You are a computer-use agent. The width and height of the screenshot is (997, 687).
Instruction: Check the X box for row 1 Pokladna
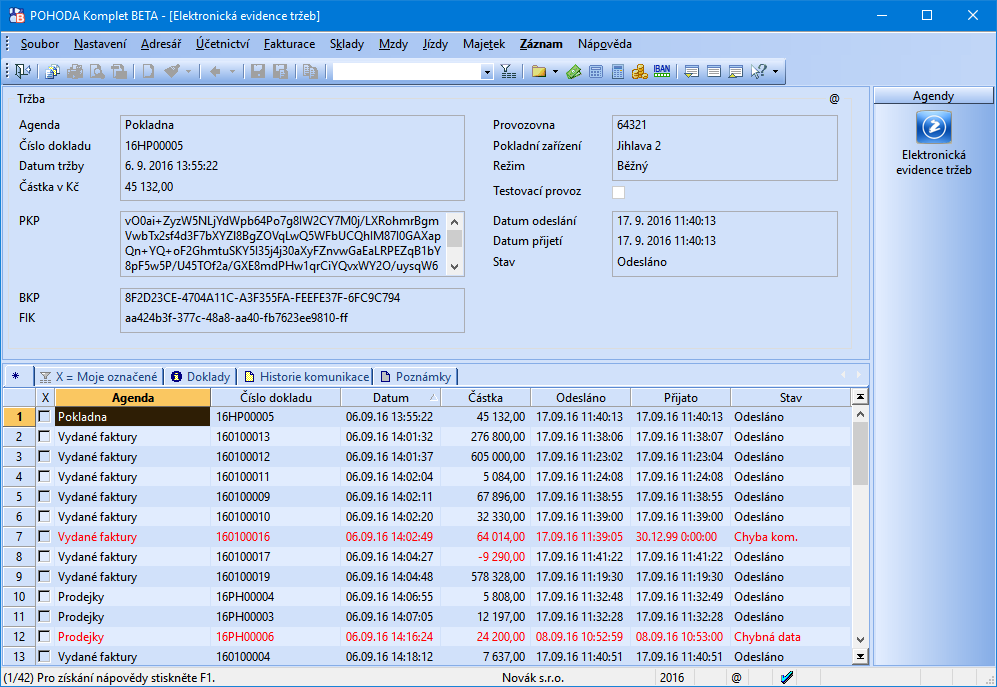click(45, 417)
